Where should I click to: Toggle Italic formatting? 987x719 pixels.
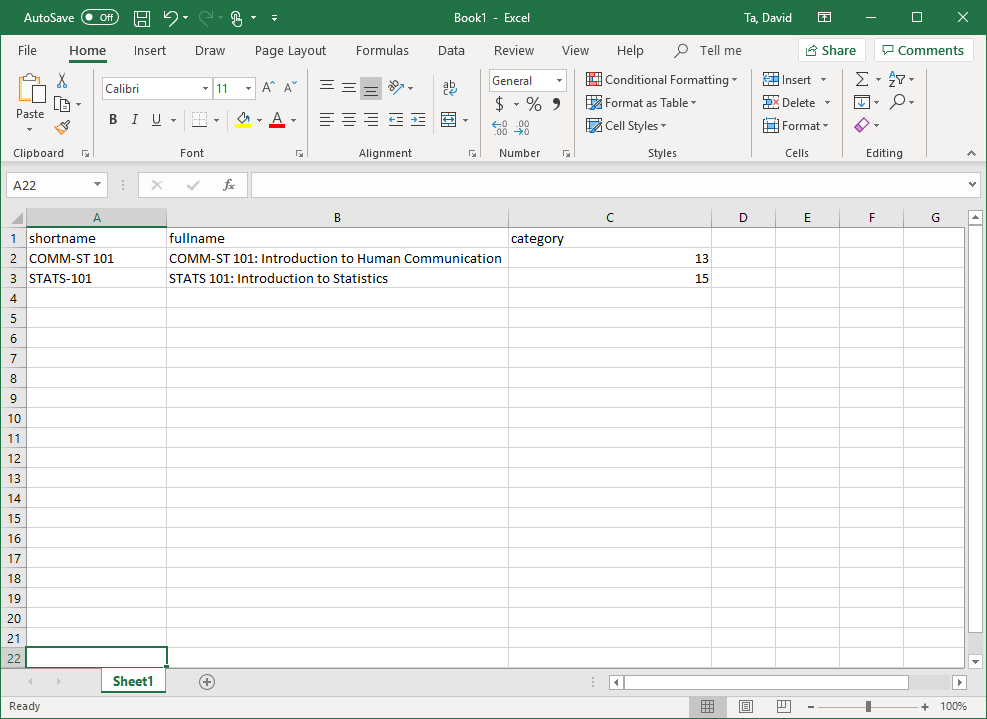coord(135,120)
